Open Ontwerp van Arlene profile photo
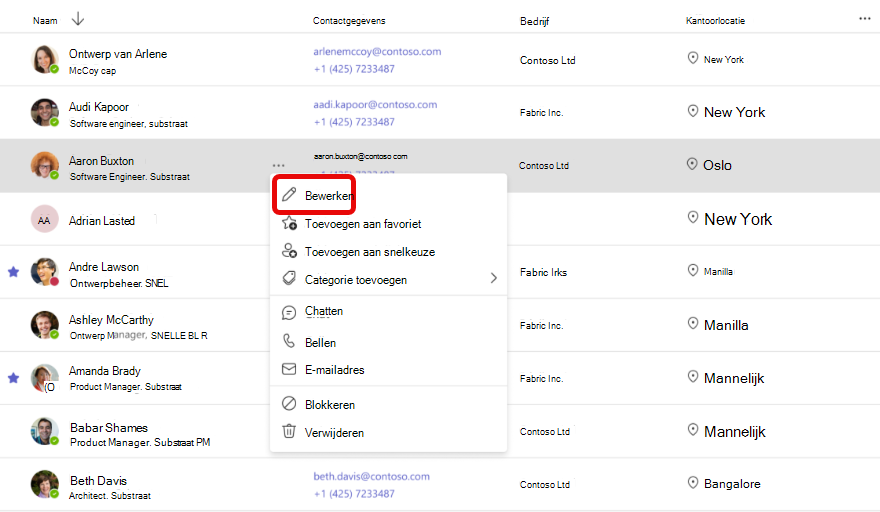This screenshot has height=512, width=880. pos(44,60)
